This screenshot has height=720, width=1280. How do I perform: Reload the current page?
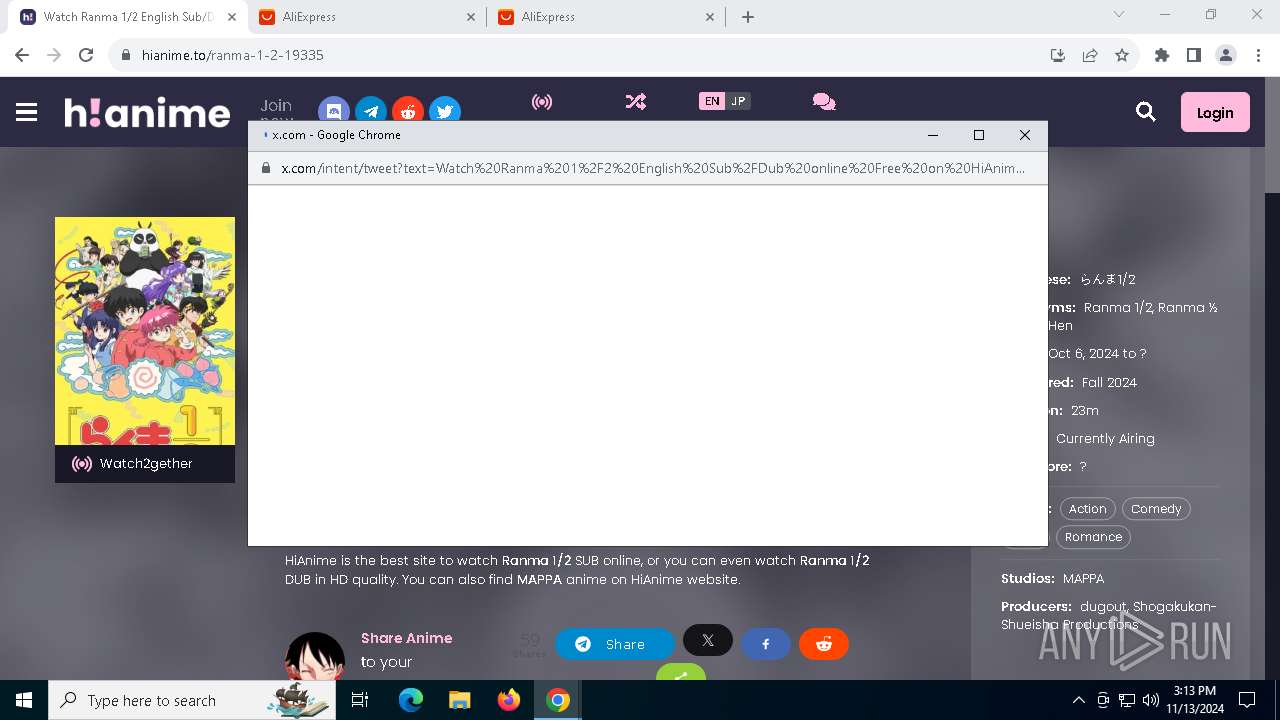click(x=86, y=55)
